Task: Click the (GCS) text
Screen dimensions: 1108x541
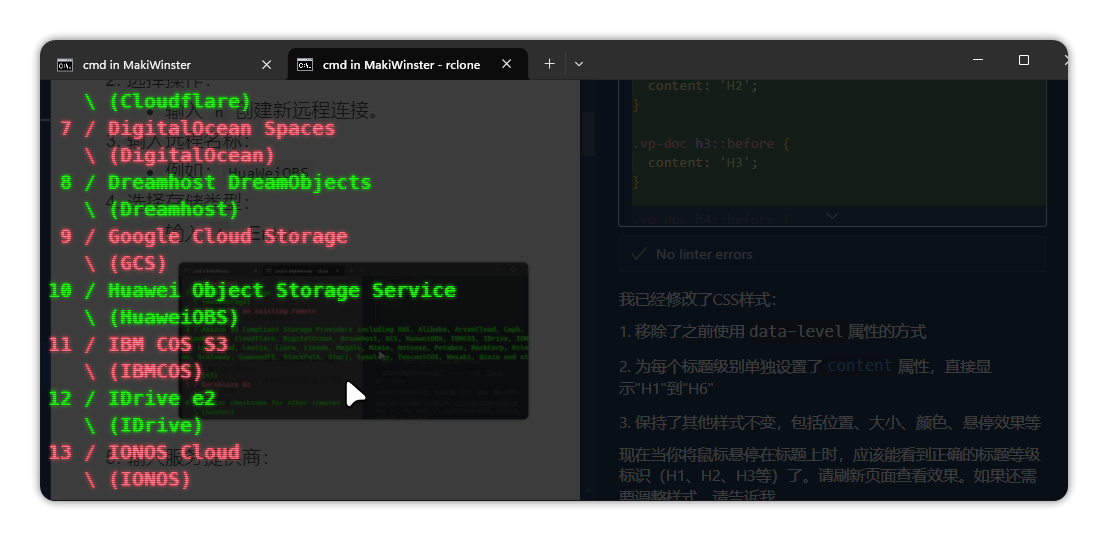Action: 138,263
